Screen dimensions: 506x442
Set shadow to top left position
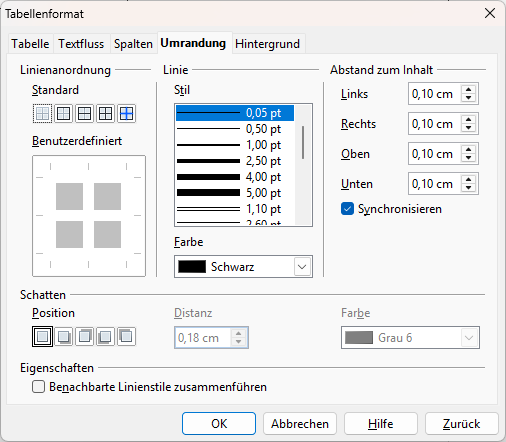pos(126,337)
